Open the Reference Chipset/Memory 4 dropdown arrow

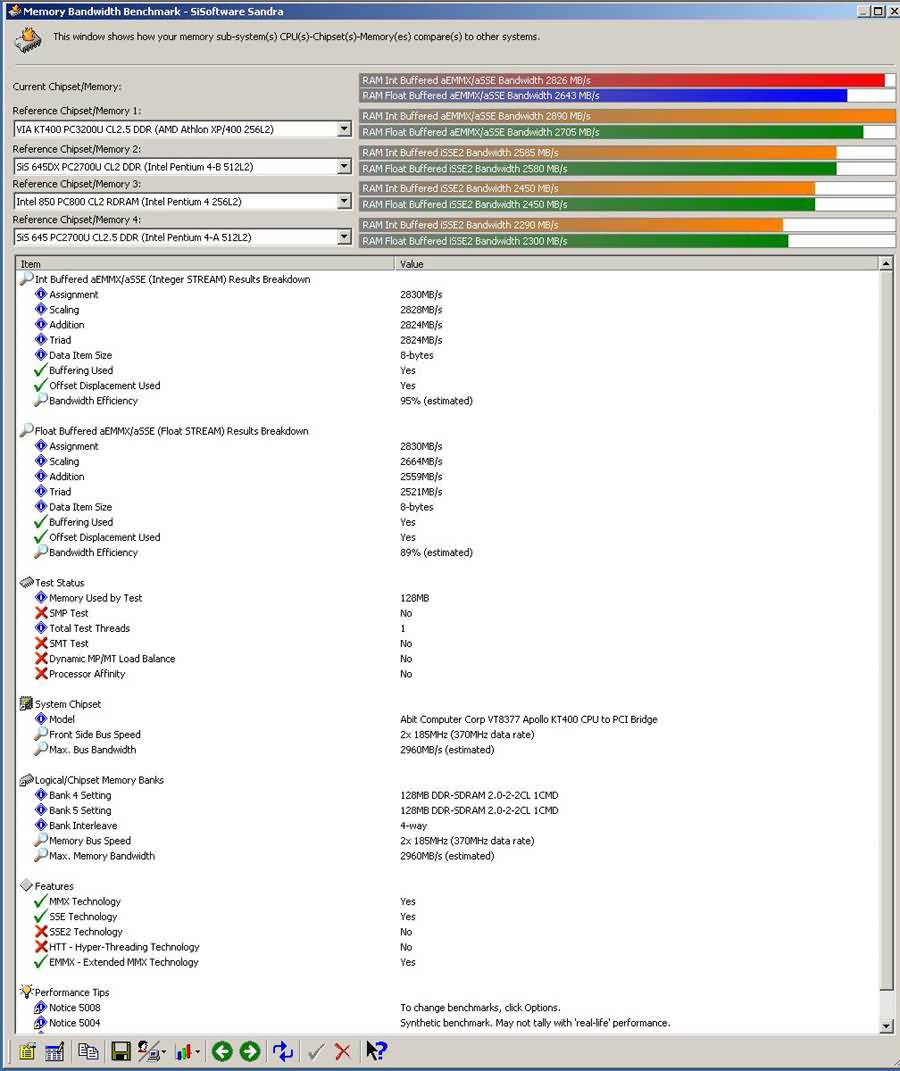(x=344, y=238)
